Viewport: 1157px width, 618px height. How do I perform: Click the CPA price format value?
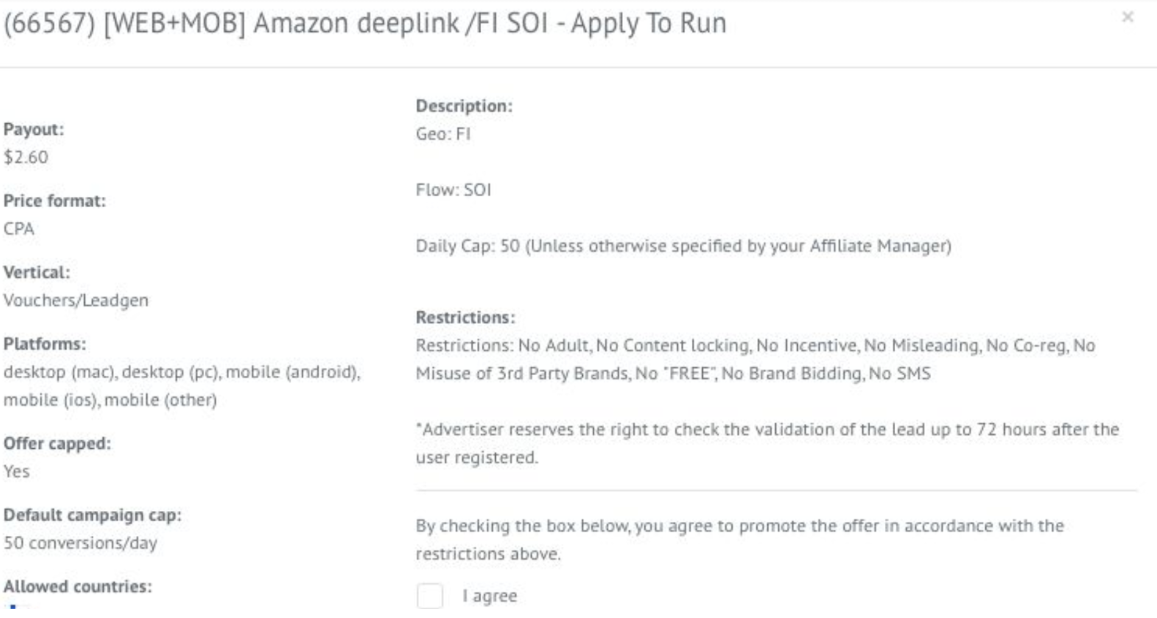tap(18, 229)
